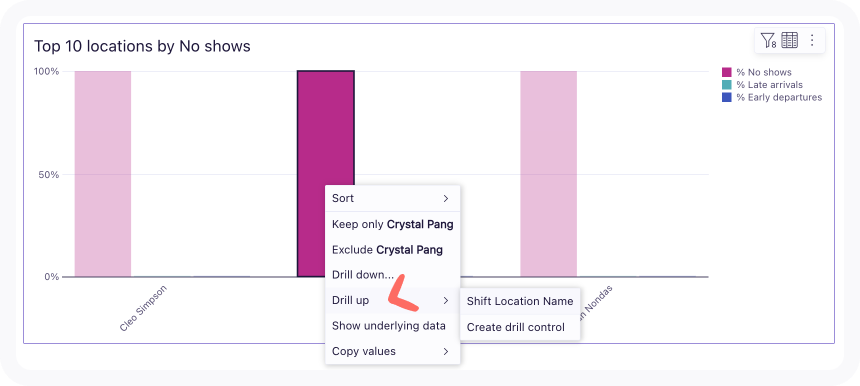Choose Create drill control
The width and height of the screenshot is (860, 386).
coord(520,327)
